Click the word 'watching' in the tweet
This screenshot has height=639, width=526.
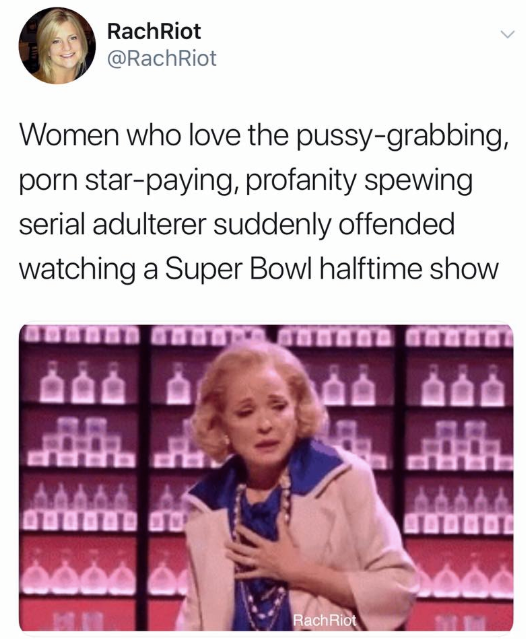tap(77, 269)
